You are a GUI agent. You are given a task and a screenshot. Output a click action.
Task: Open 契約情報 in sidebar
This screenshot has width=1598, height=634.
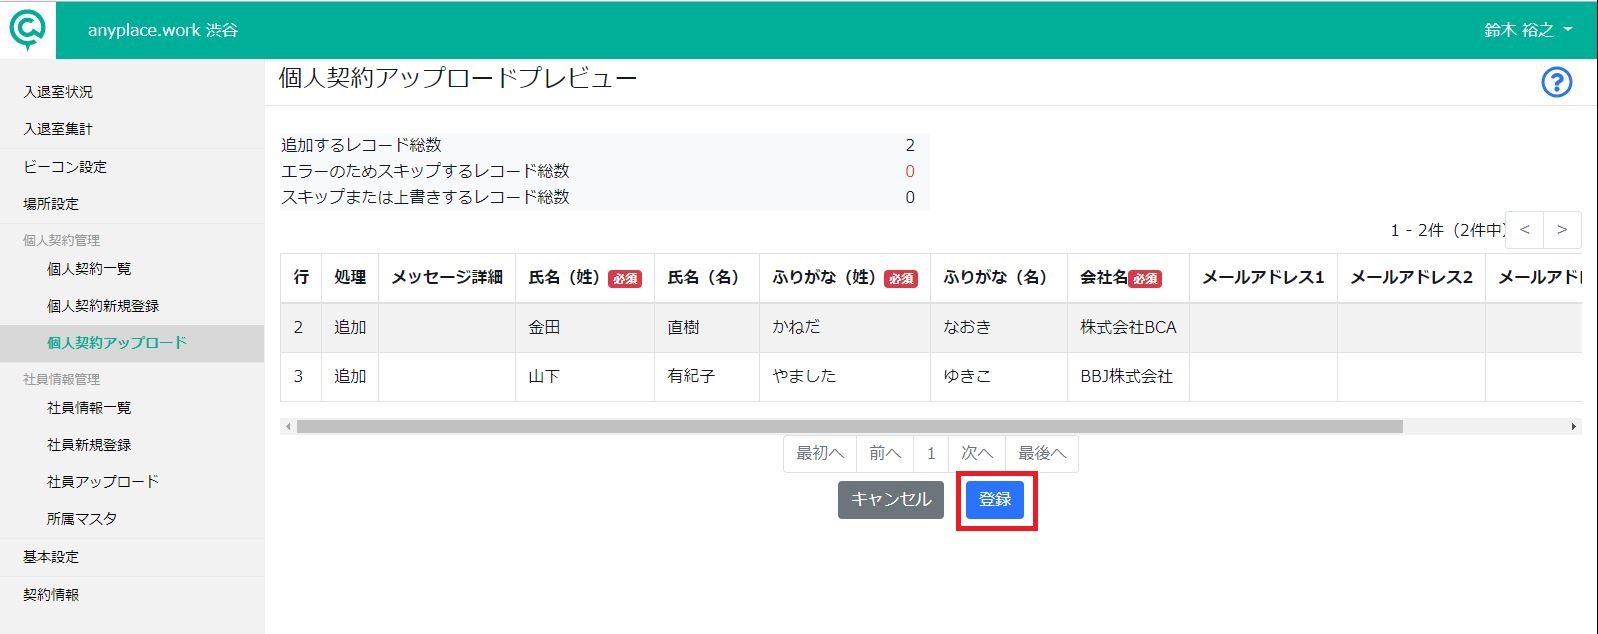tap(51, 595)
